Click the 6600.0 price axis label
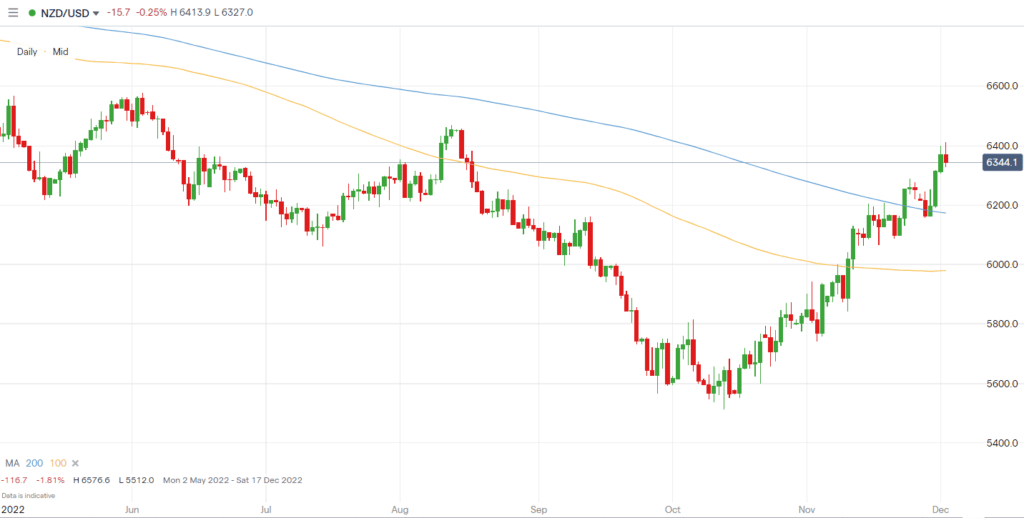1024x518 pixels. (x=1002, y=86)
